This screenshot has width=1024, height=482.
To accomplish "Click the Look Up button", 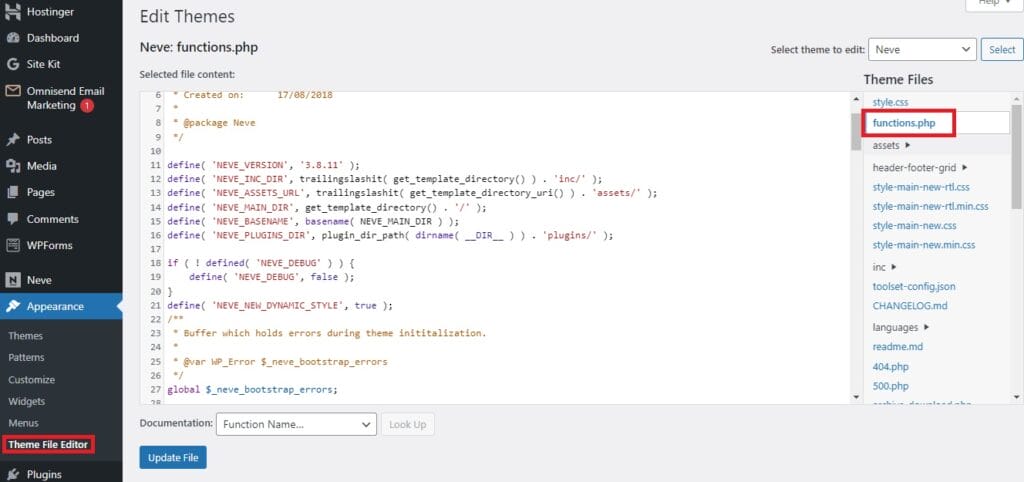I will tap(408, 424).
